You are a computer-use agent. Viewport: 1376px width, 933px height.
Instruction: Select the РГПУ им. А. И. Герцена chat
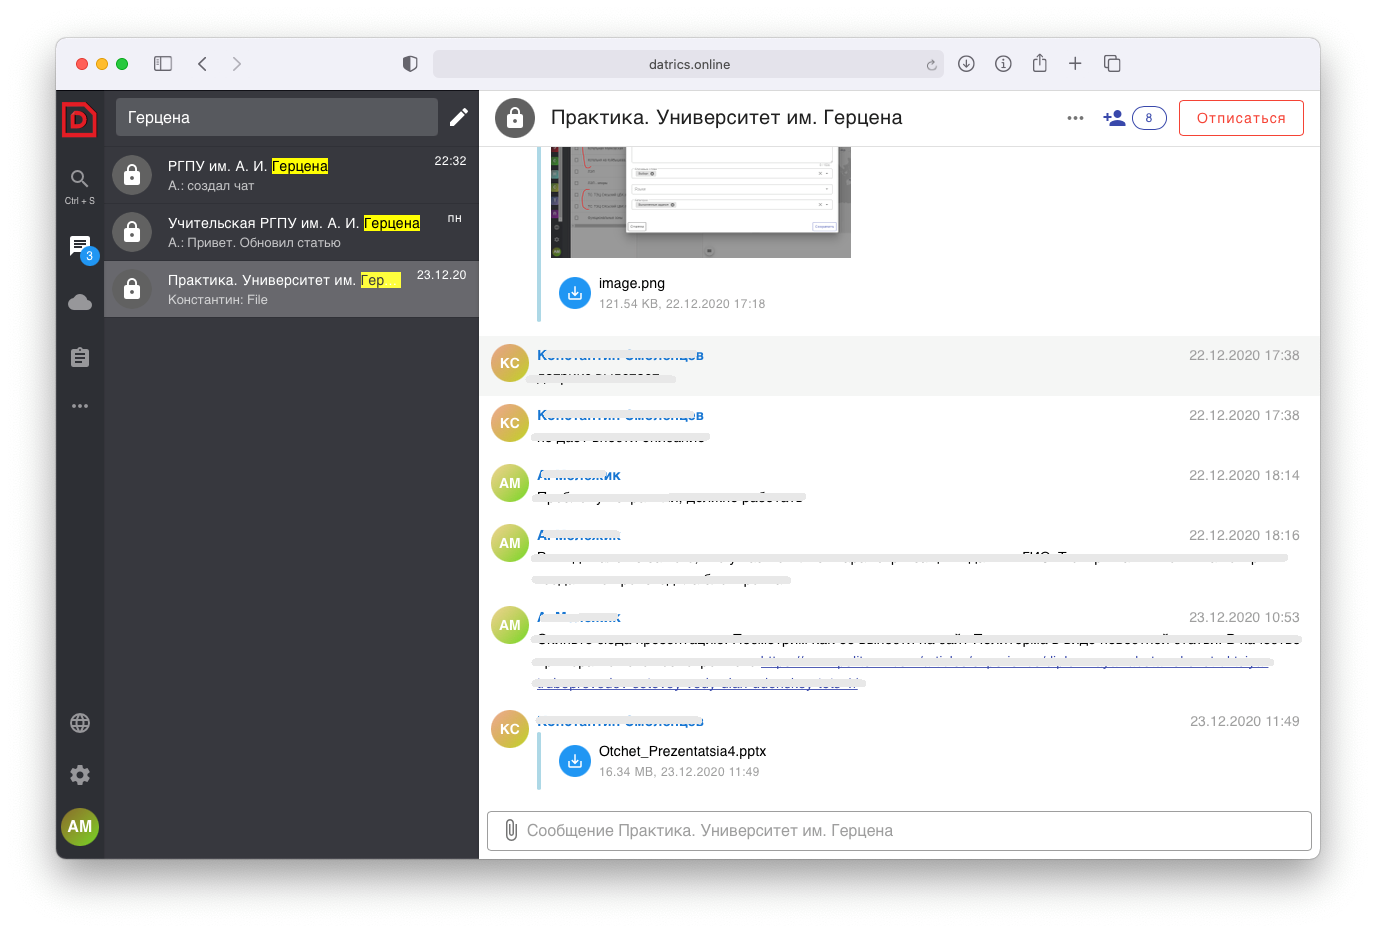[291, 175]
